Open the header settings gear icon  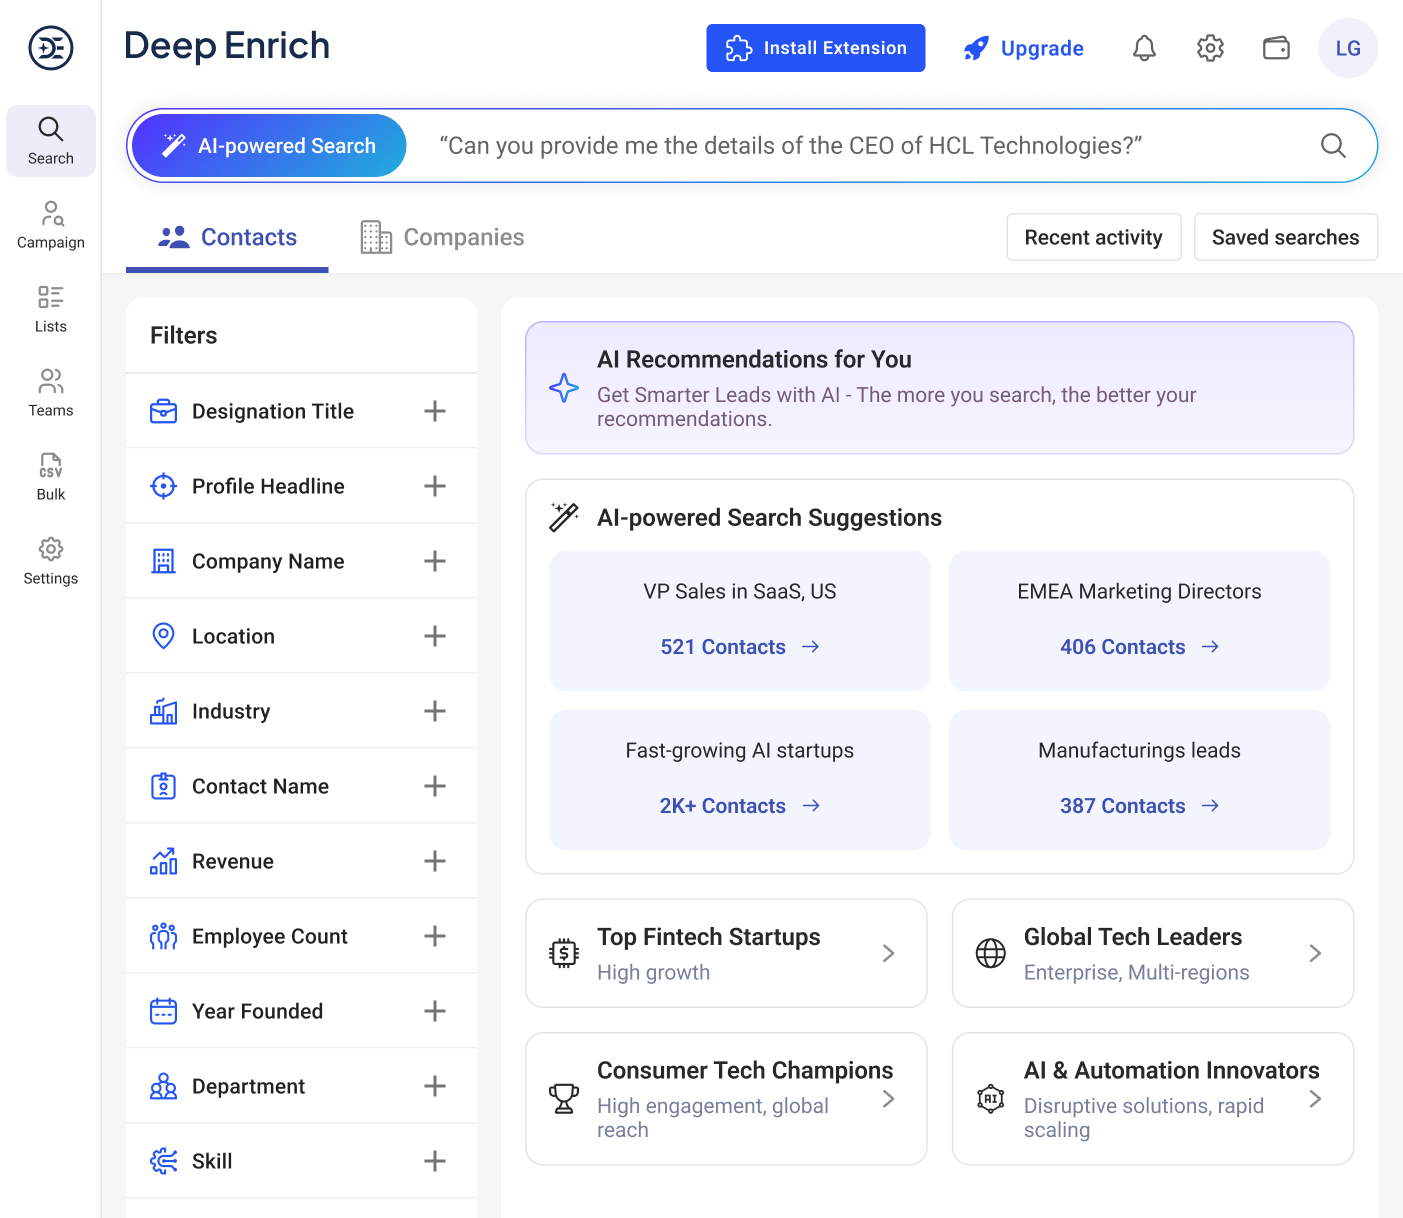[1210, 48]
